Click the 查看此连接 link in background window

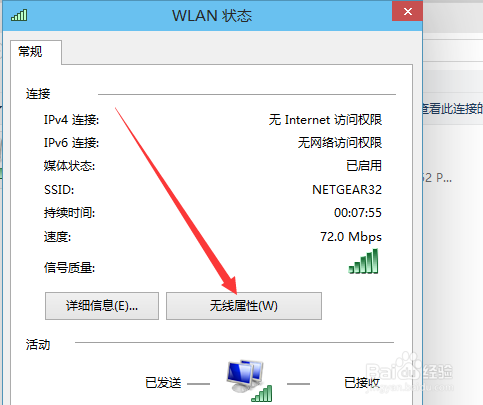click(452, 108)
